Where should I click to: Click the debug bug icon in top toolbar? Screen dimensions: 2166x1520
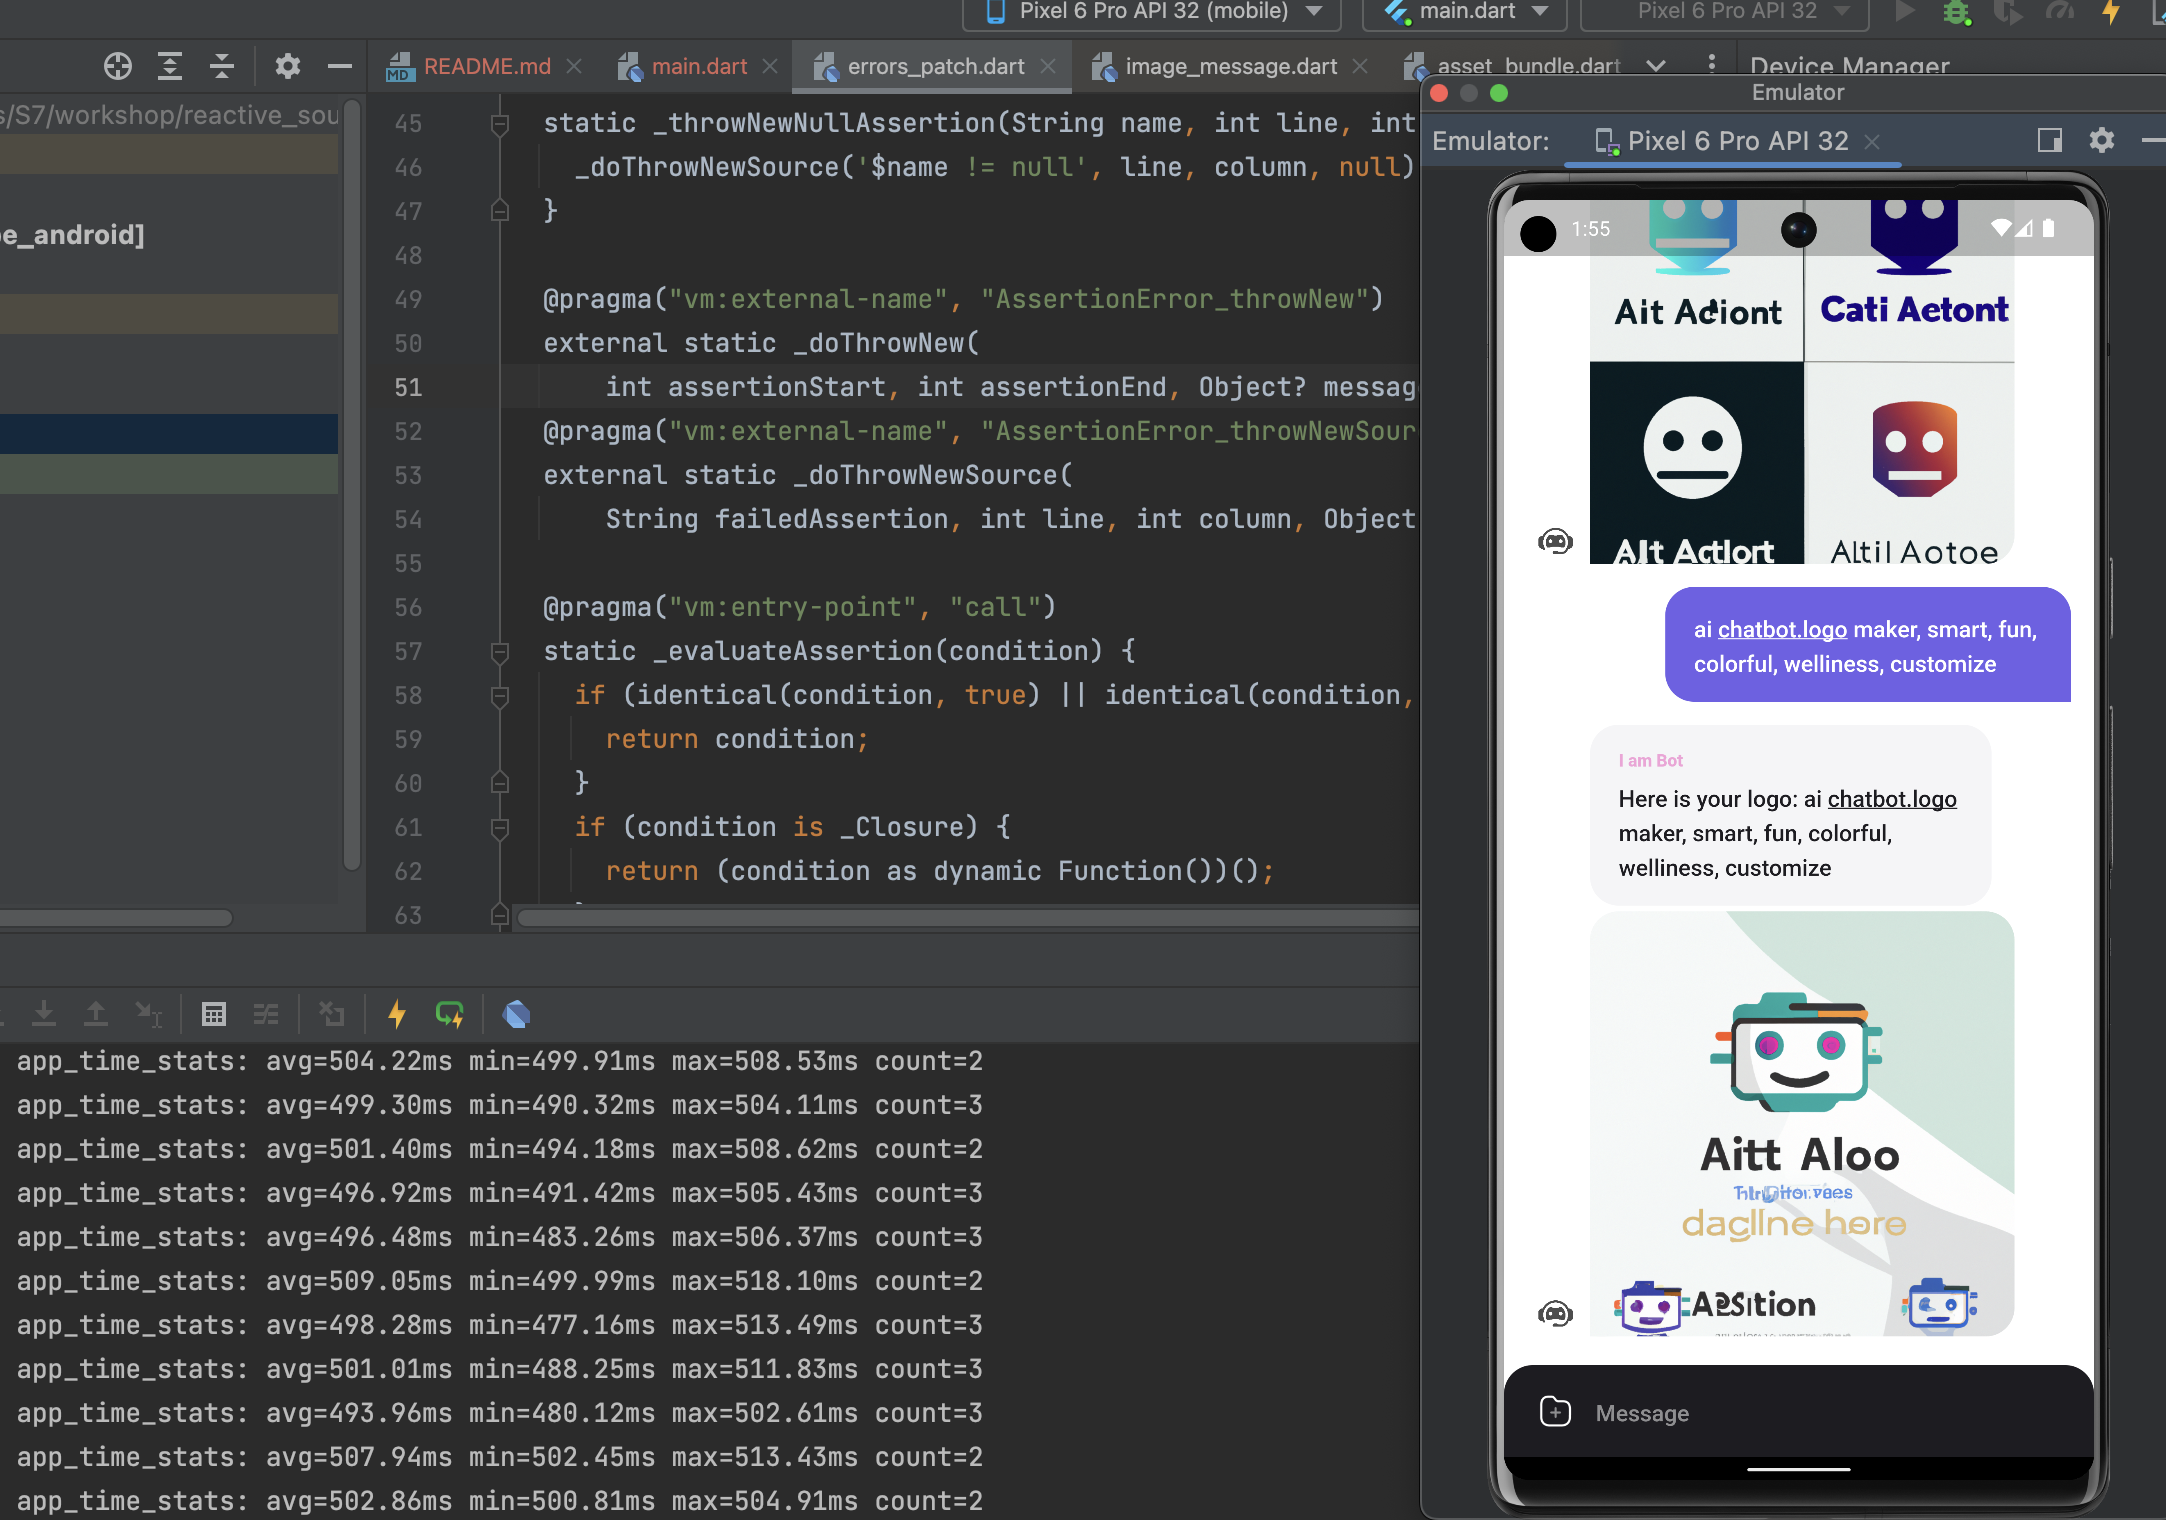tap(1956, 12)
